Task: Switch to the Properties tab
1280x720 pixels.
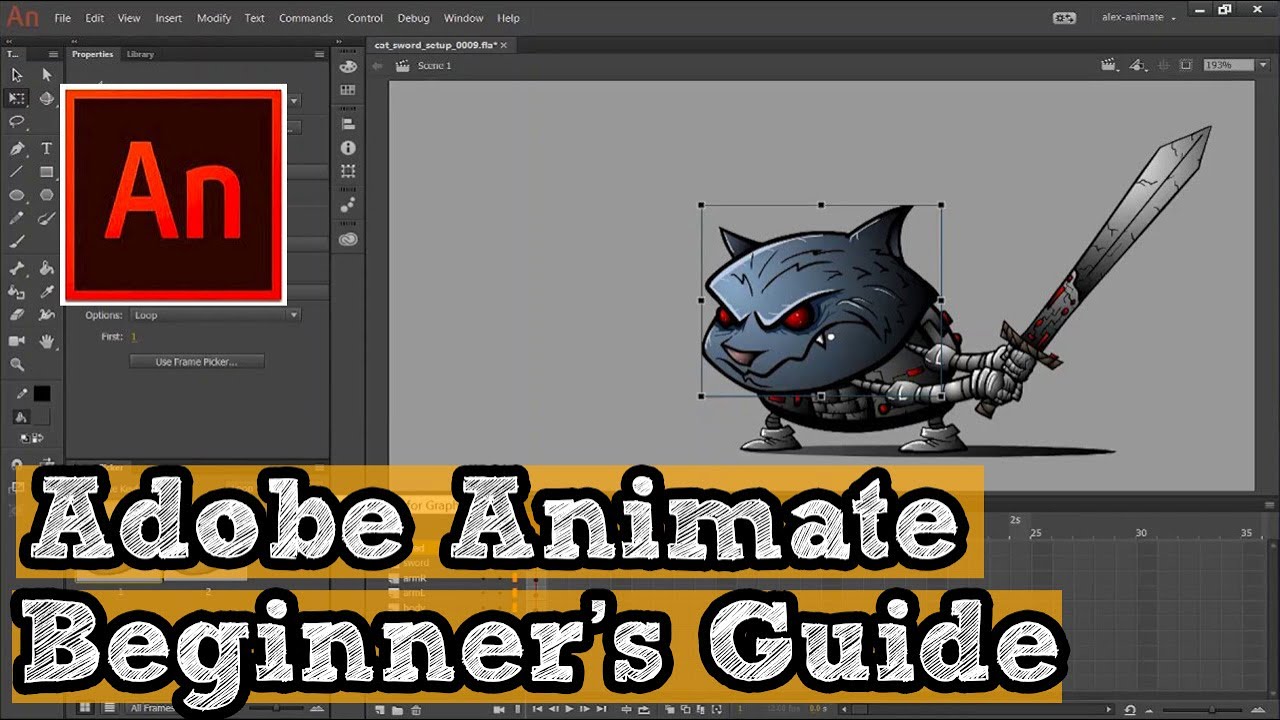Action: (93, 54)
